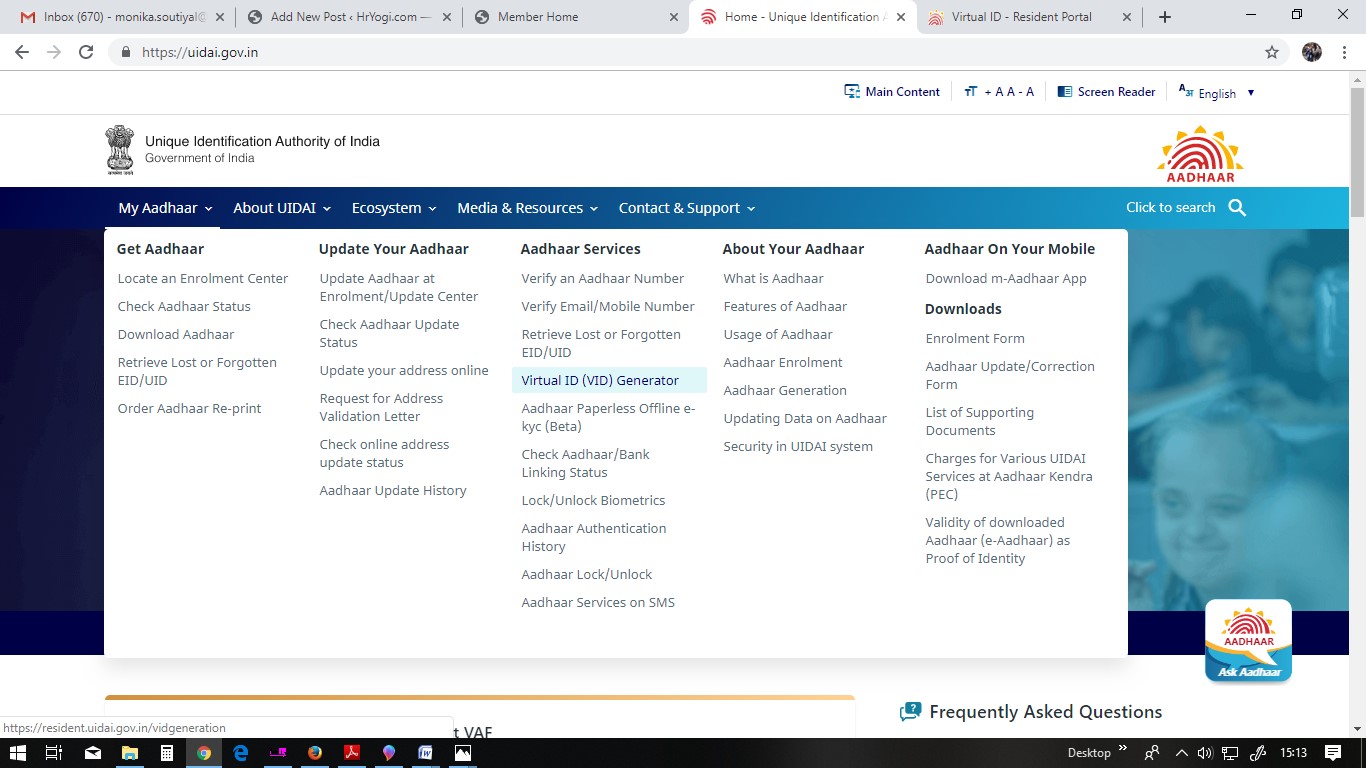This screenshot has height=768, width=1366.
Task: Open the Ask Aadhaar chatbot icon
Action: tap(1248, 641)
